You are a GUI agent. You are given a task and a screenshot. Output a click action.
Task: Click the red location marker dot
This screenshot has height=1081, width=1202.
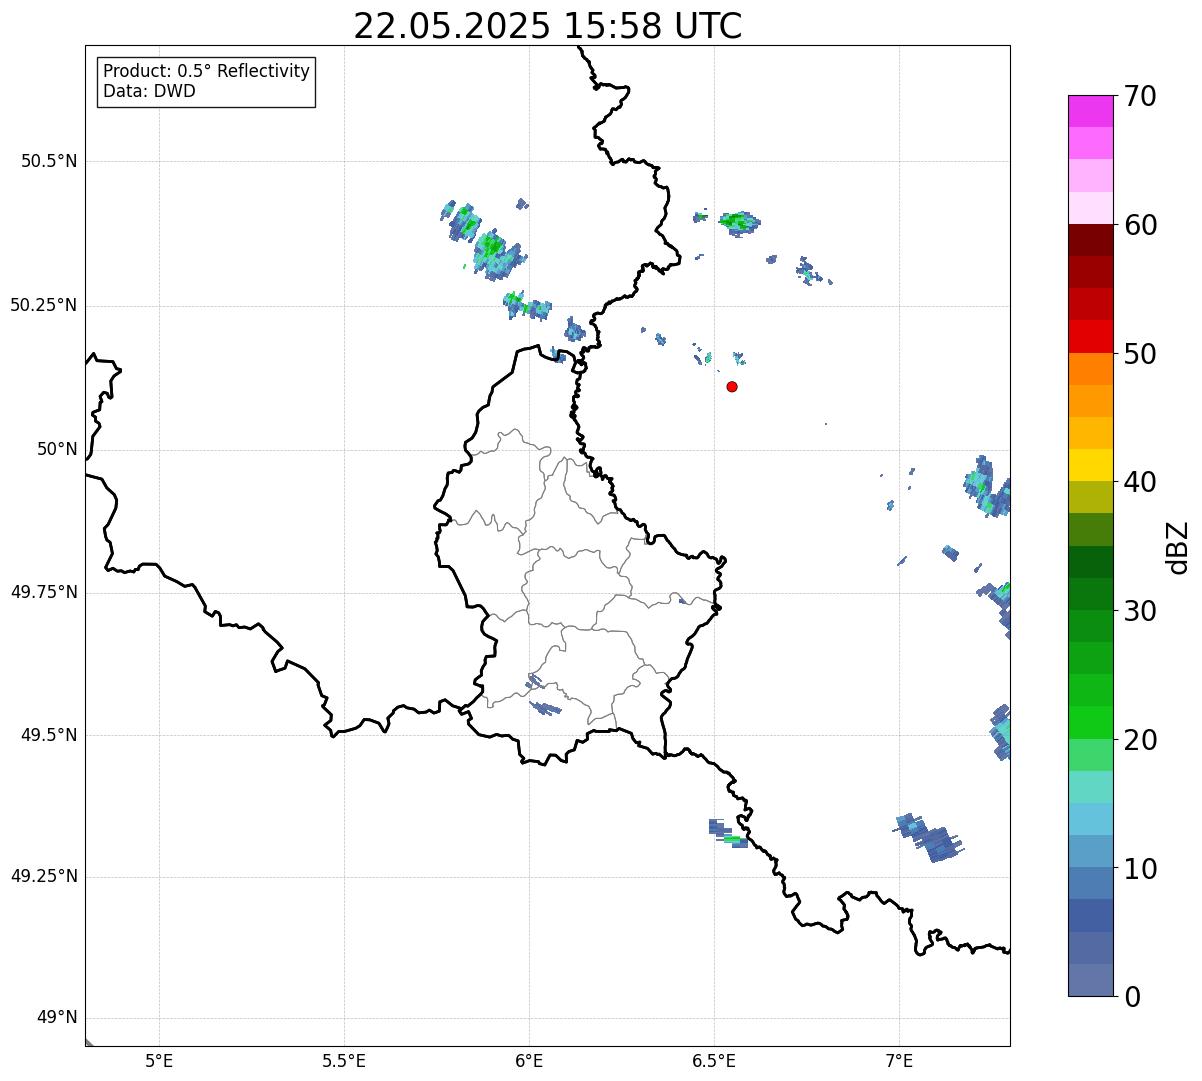point(732,386)
